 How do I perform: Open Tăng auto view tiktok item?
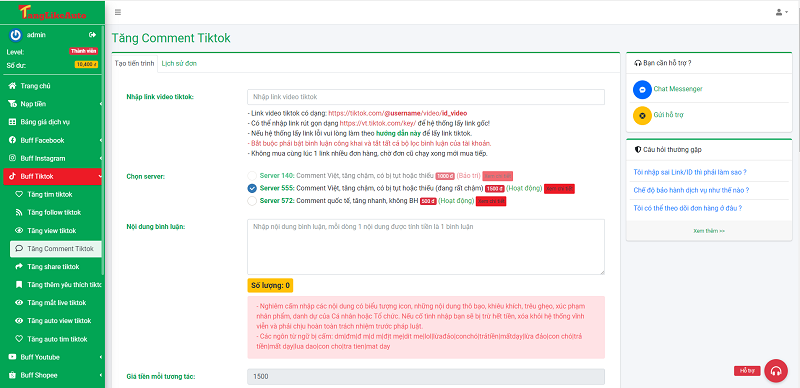56,321
